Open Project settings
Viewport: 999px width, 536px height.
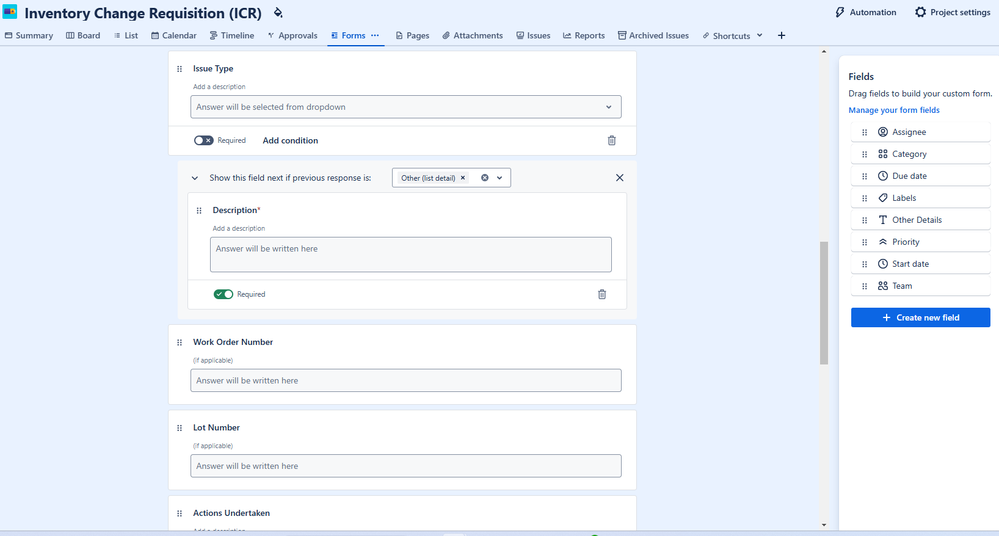[x=952, y=12]
